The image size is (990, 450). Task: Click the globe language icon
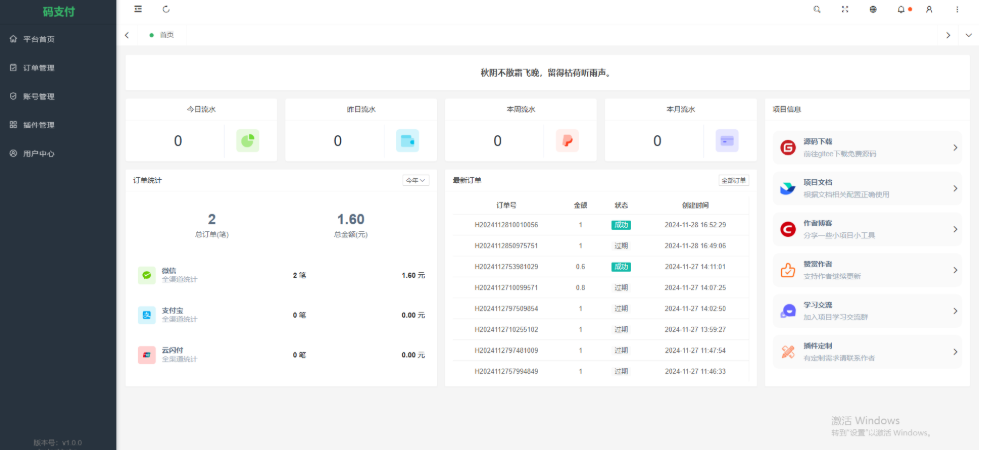coord(873,9)
